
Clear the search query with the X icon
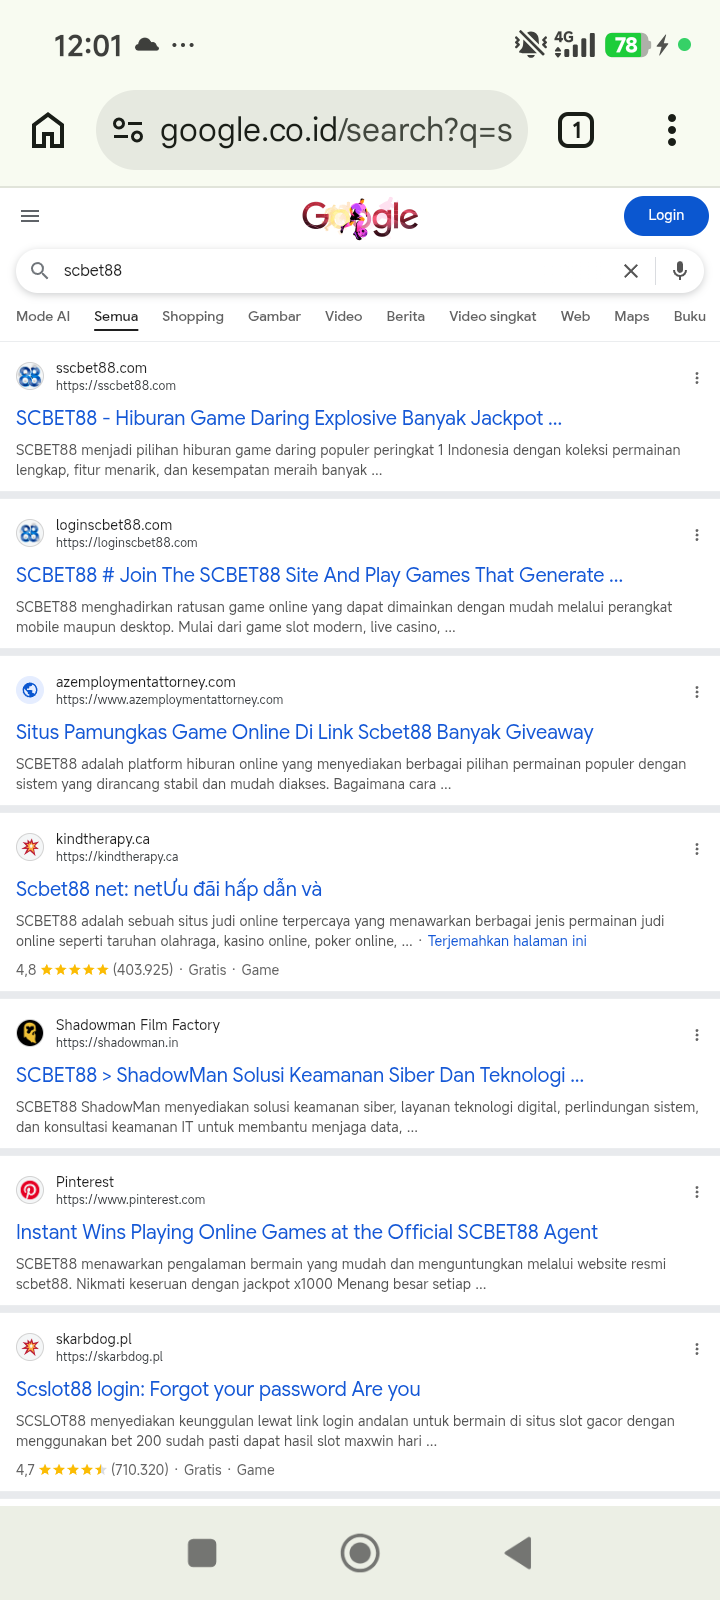pyautogui.click(x=631, y=271)
